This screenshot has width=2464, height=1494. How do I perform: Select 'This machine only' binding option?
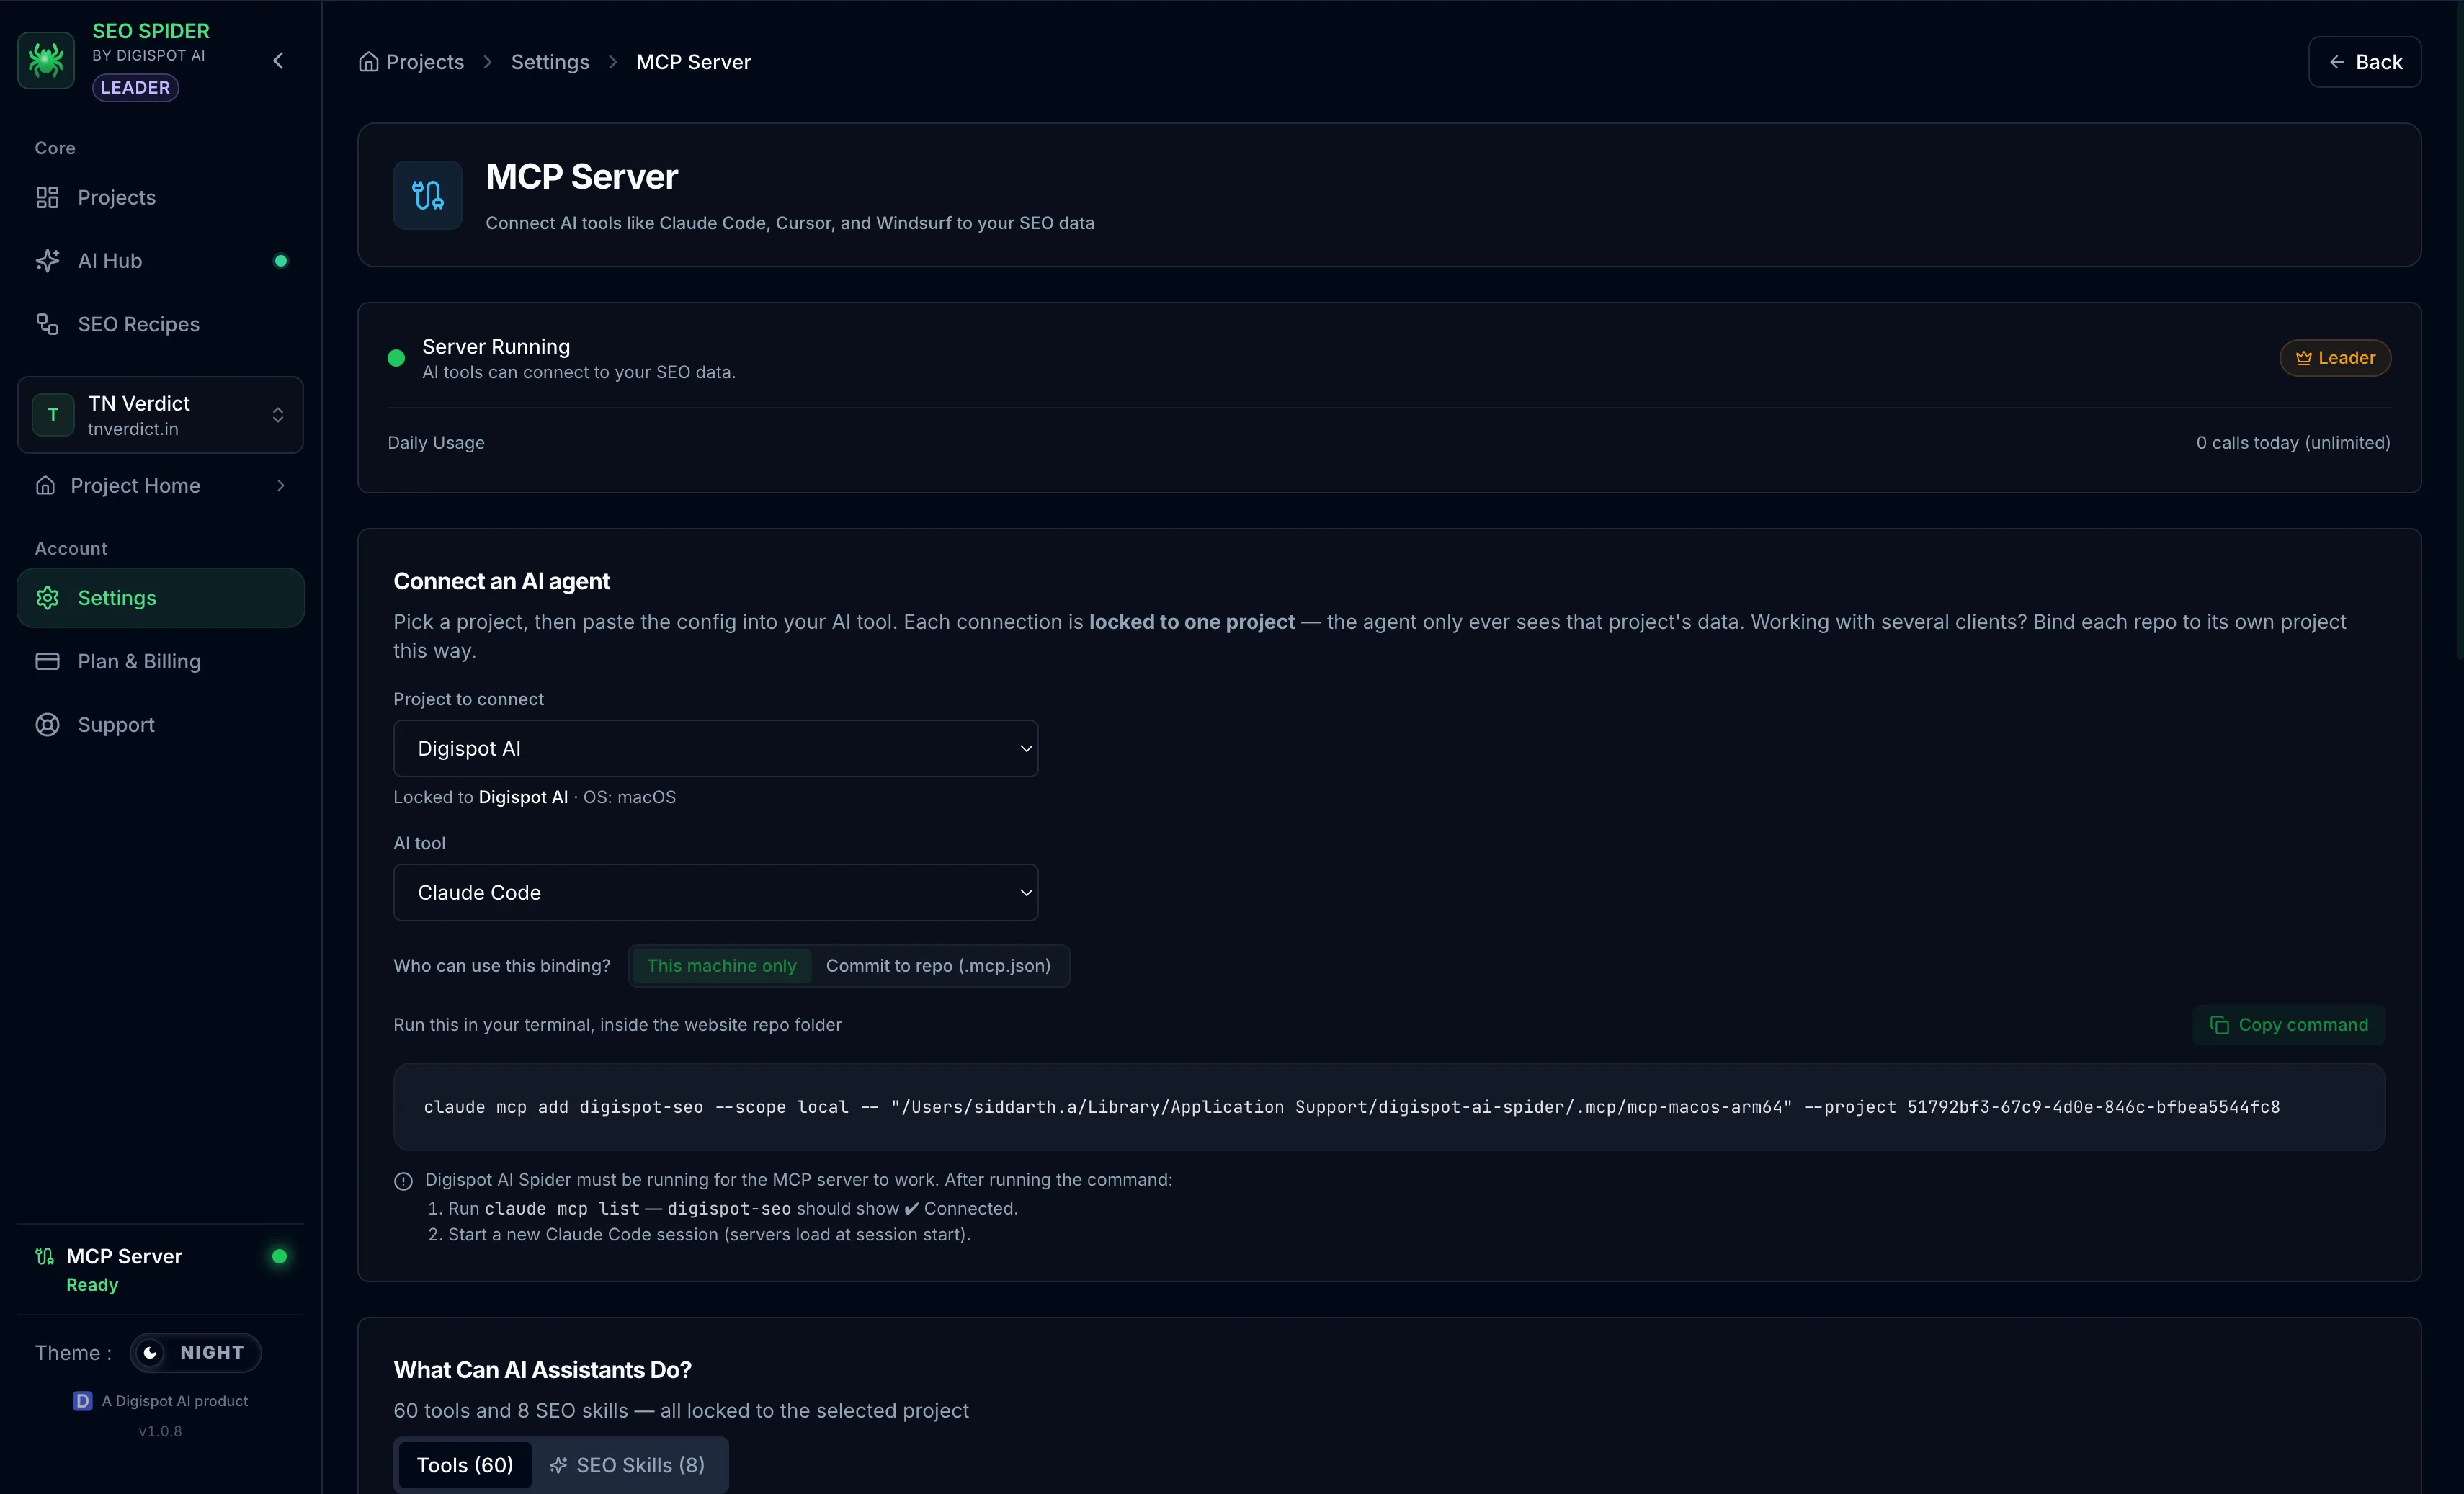pos(722,966)
